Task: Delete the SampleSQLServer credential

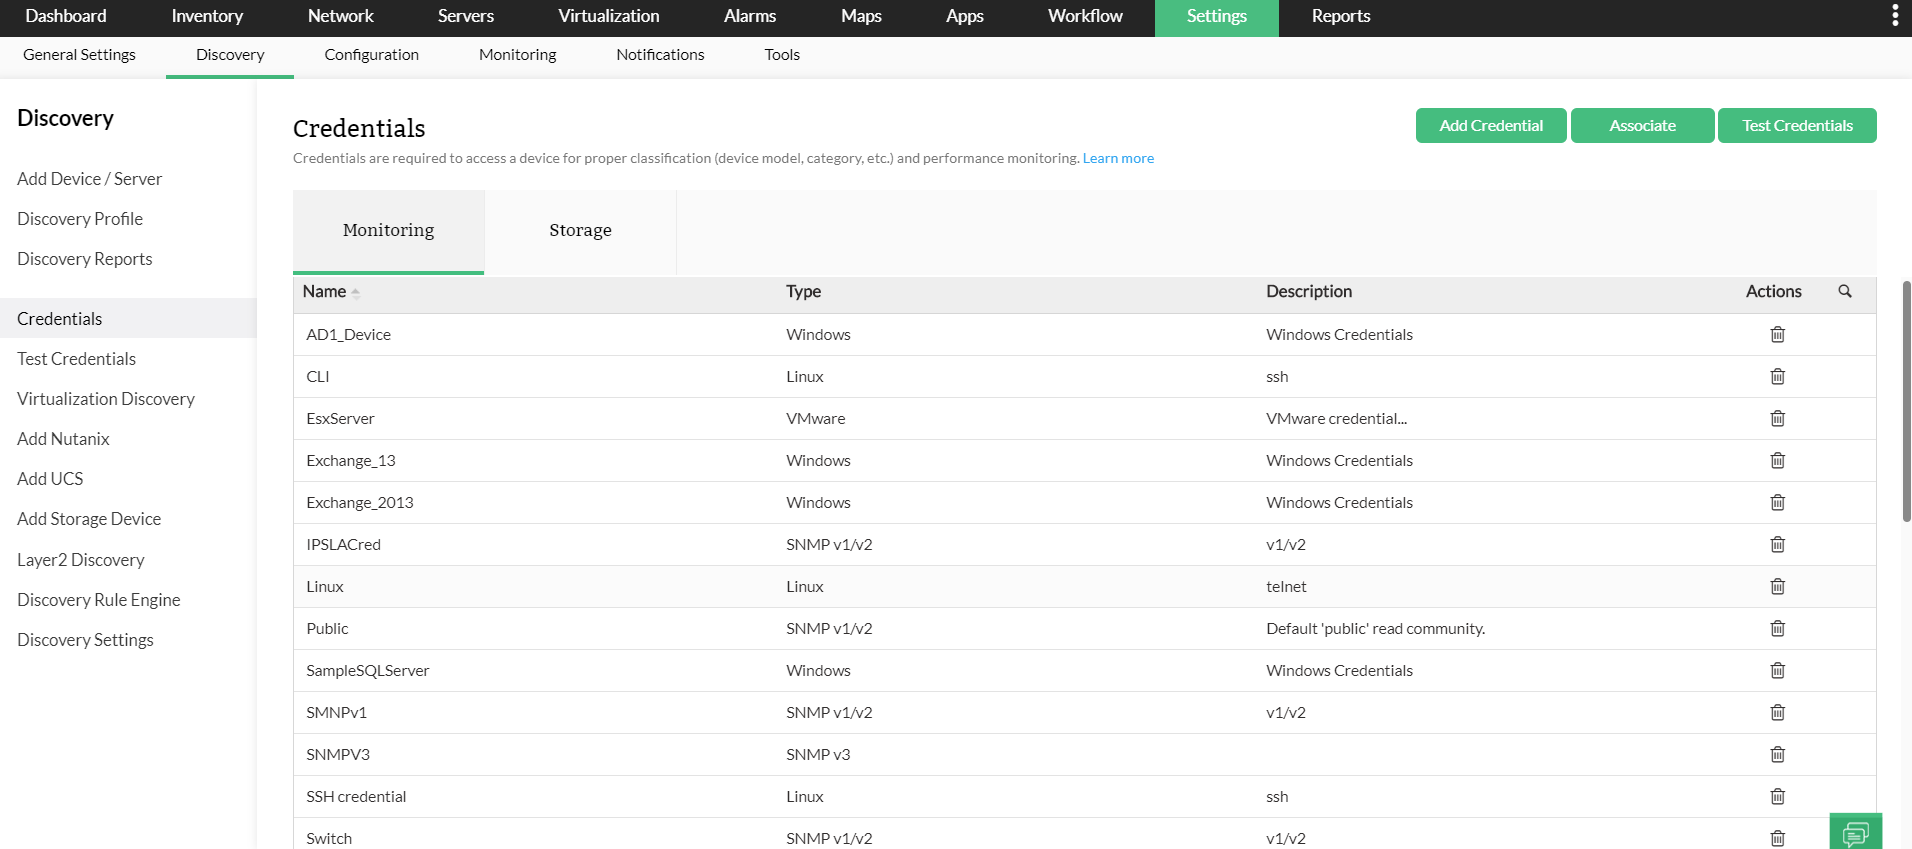Action: pos(1777,671)
